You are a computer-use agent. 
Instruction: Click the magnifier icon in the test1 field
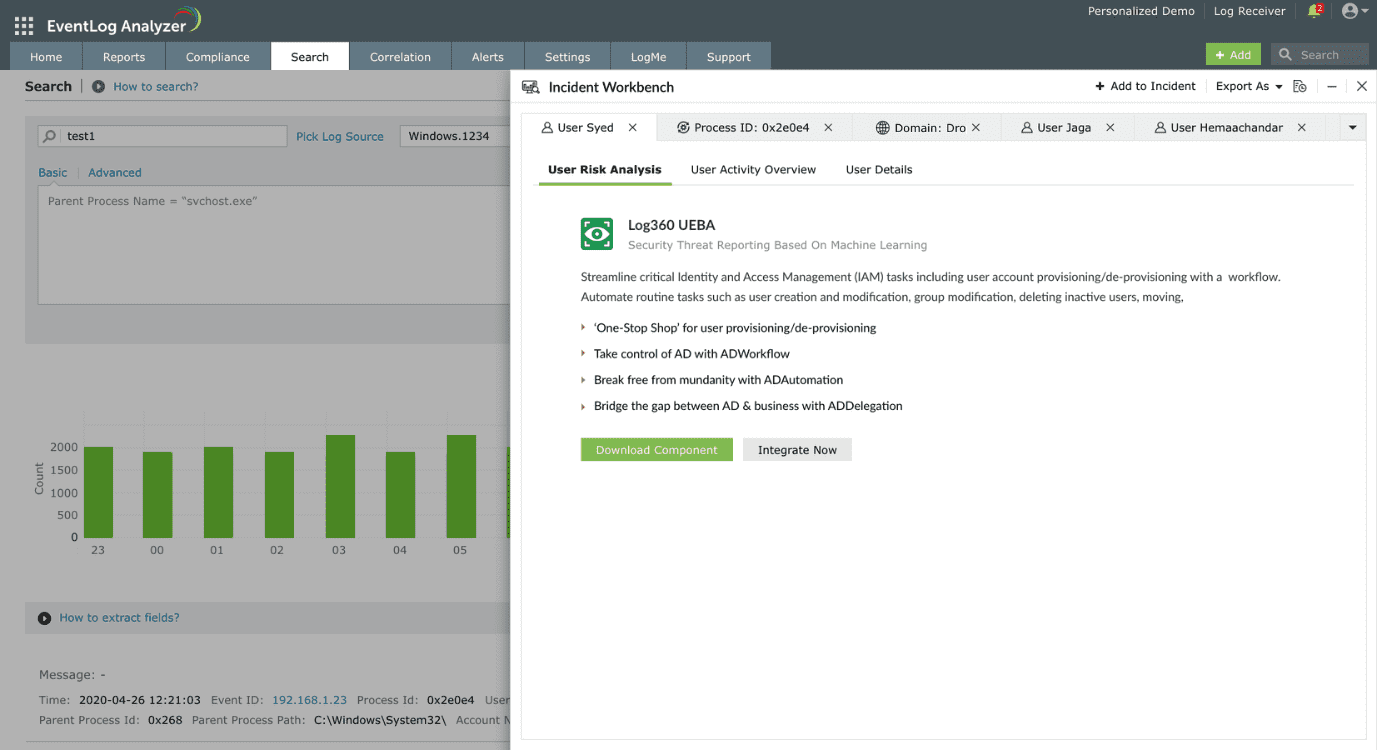click(50, 136)
